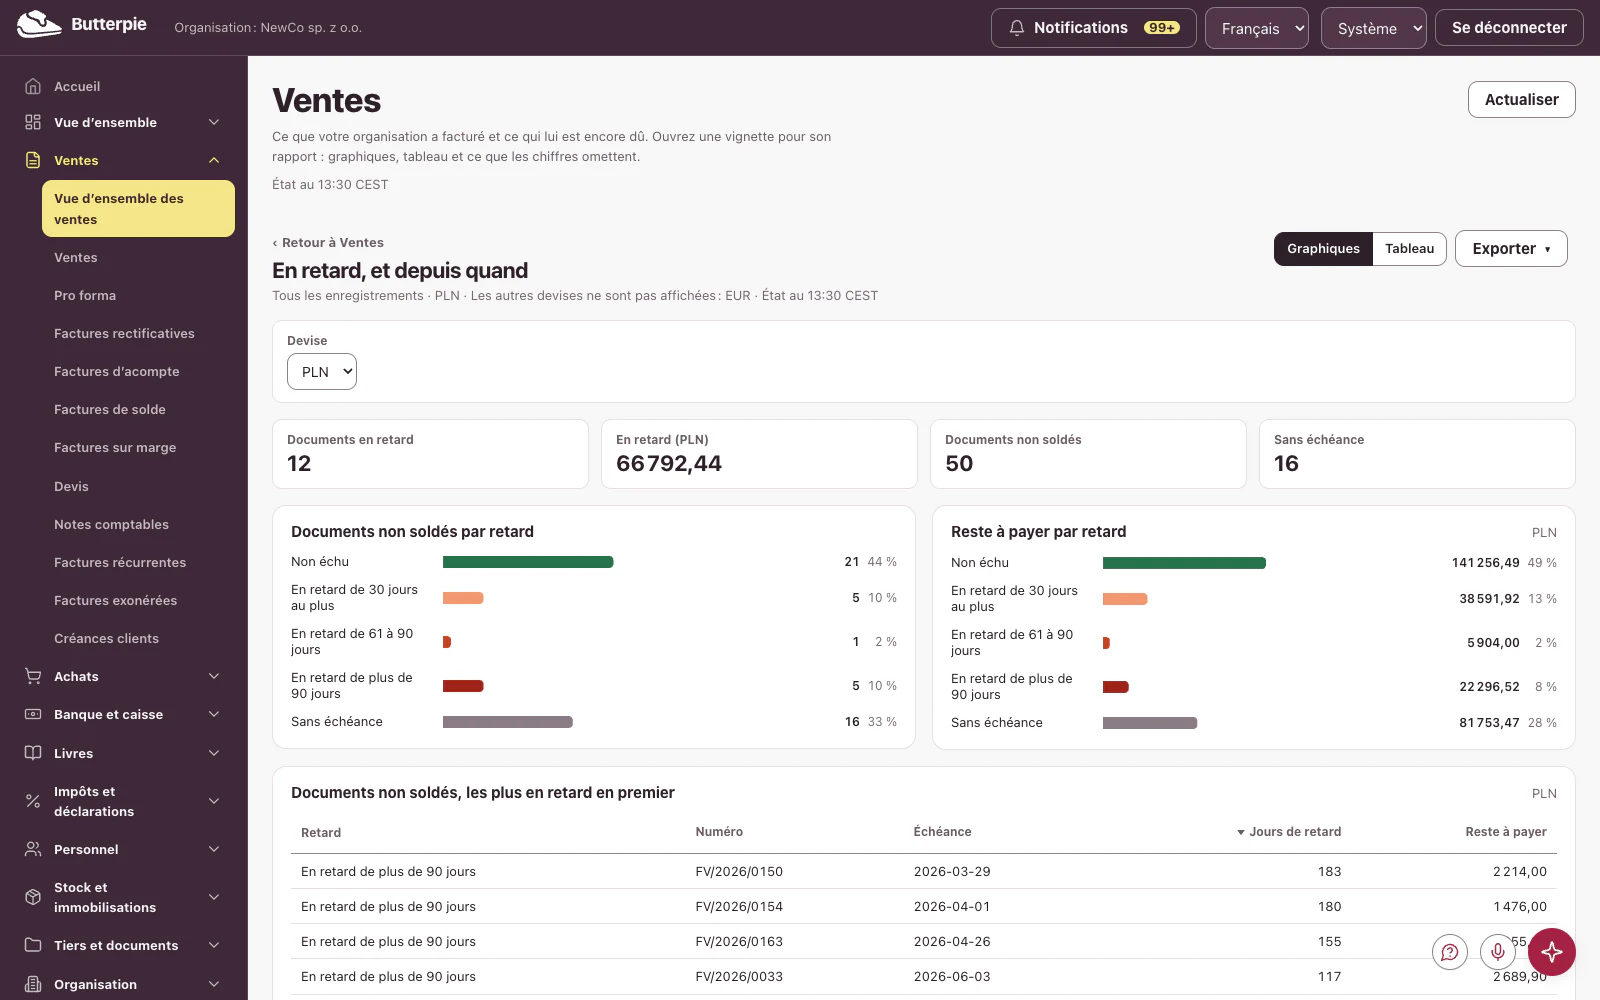Viewport: 1600px width, 1000px height.
Task: Follow the Retour à Ventes link
Action: (328, 243)
